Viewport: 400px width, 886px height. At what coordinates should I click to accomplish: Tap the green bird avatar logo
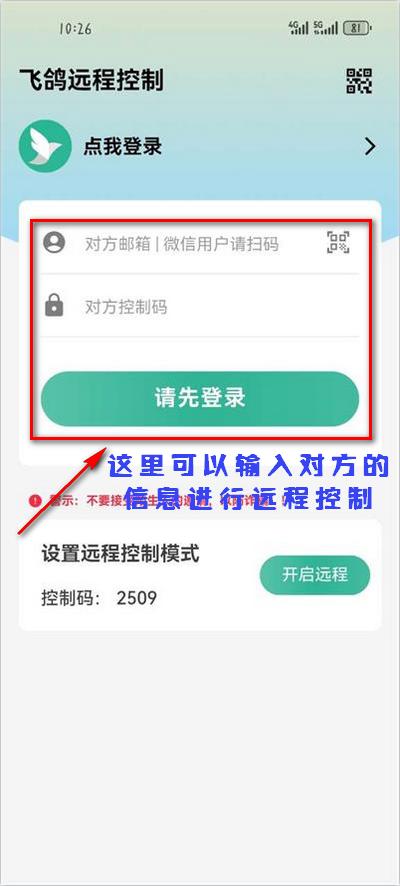click(x=45, y=146)
